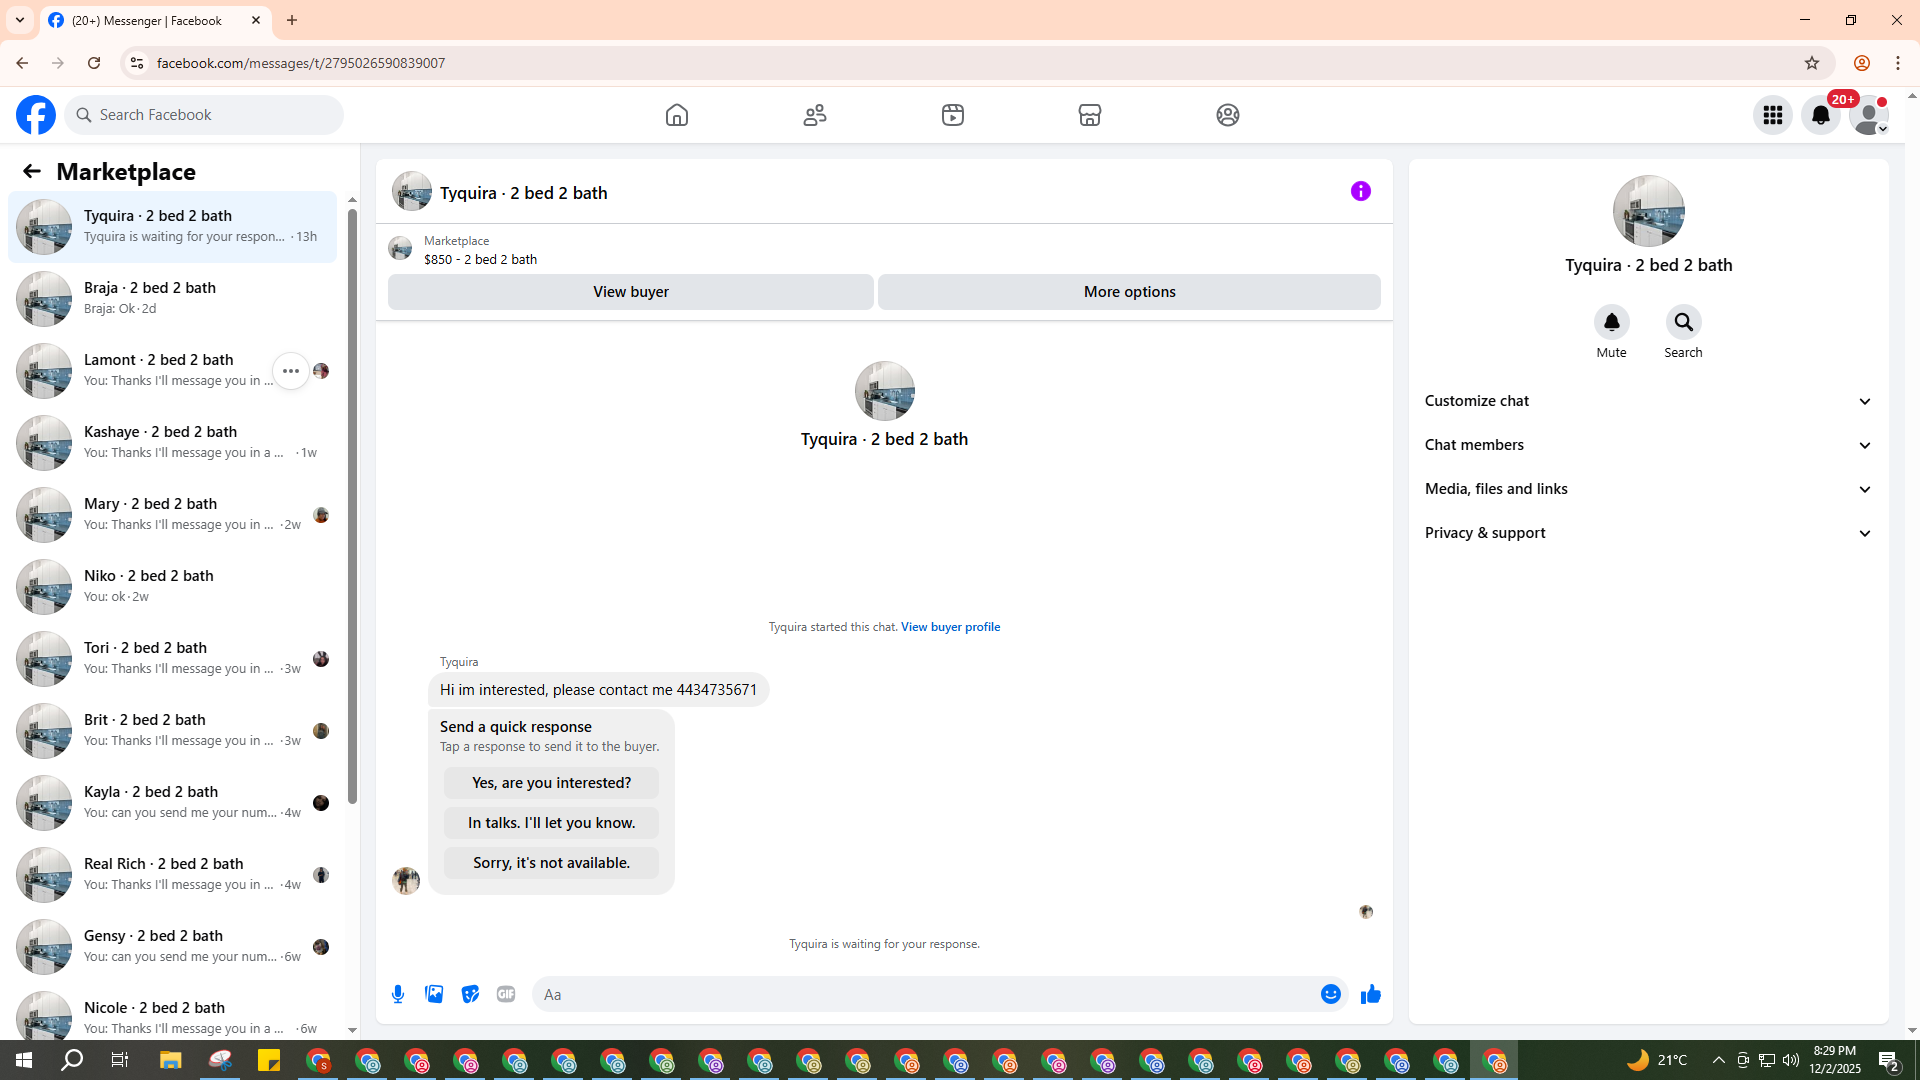
Task: Attach a photo using image icon
Action: click(x=434, y=994)
